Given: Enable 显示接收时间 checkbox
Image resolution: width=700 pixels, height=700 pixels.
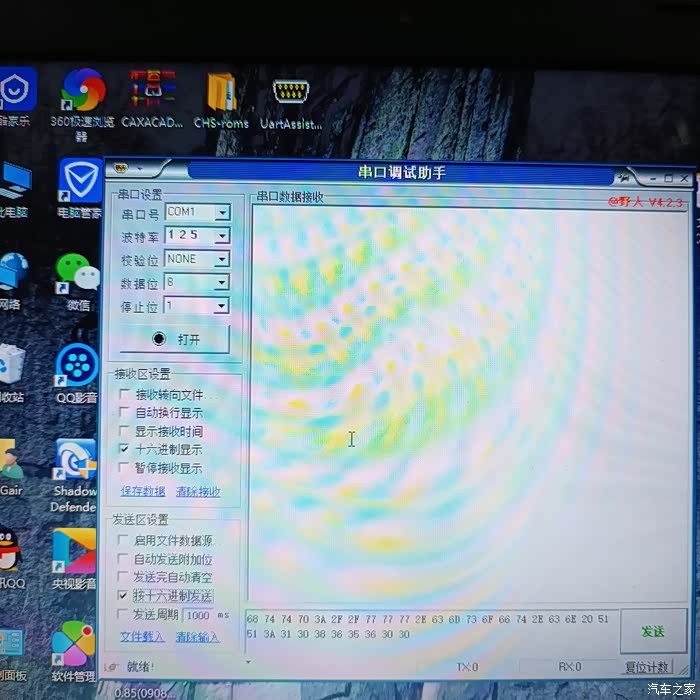Looking at the screenshot, I should (124, 430).
